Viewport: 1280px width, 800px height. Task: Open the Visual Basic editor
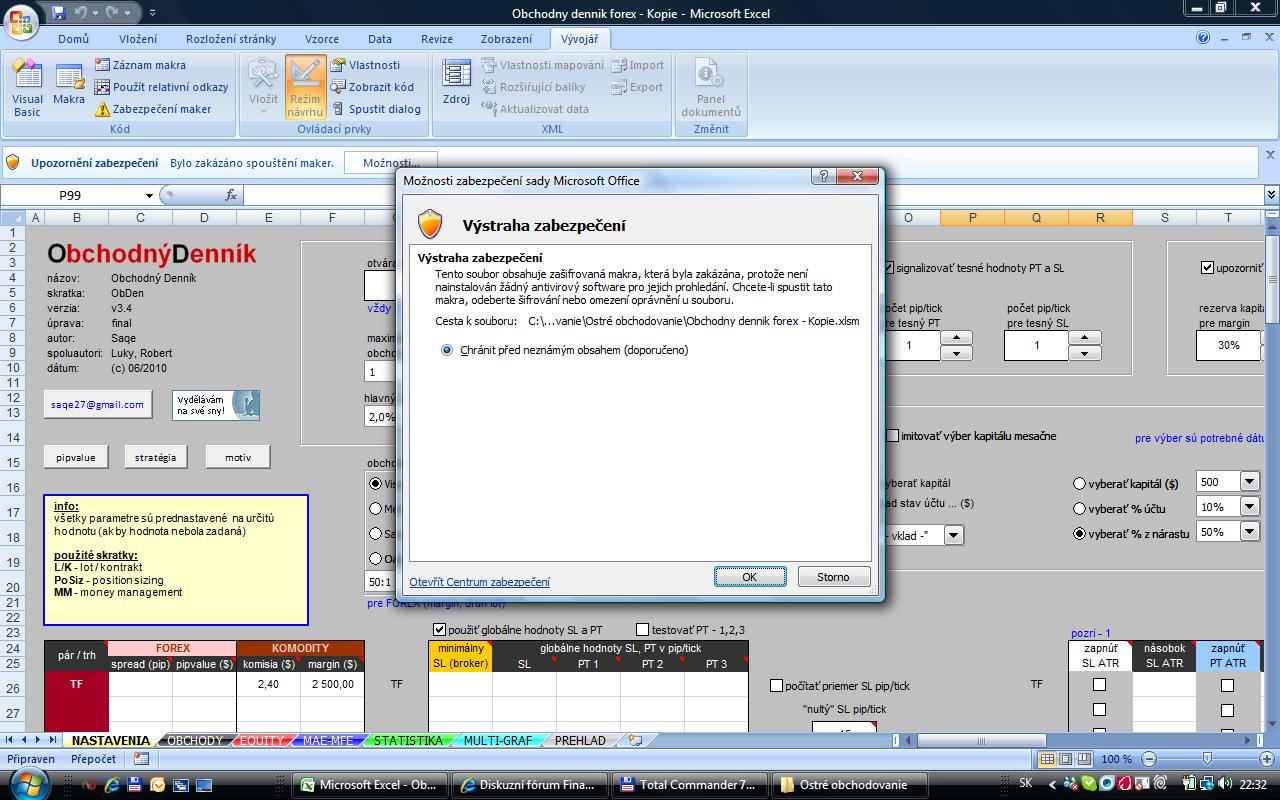coord(27,88)
